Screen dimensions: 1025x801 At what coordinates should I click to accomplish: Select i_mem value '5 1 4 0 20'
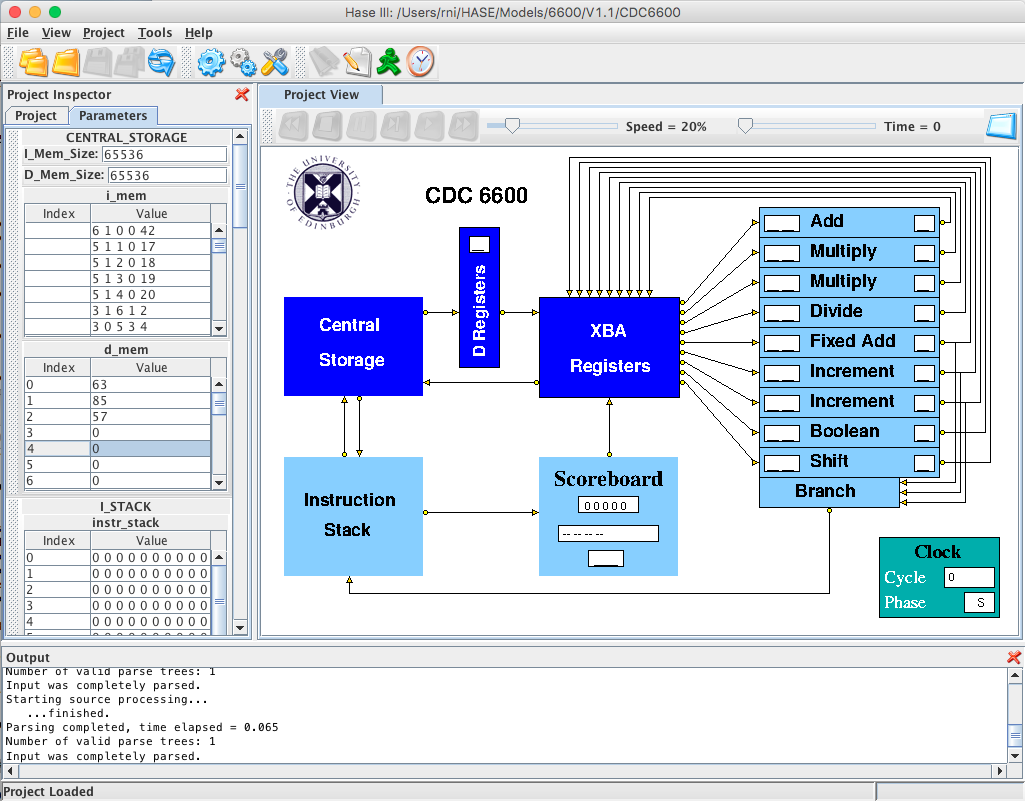click(x=150, y=294)
